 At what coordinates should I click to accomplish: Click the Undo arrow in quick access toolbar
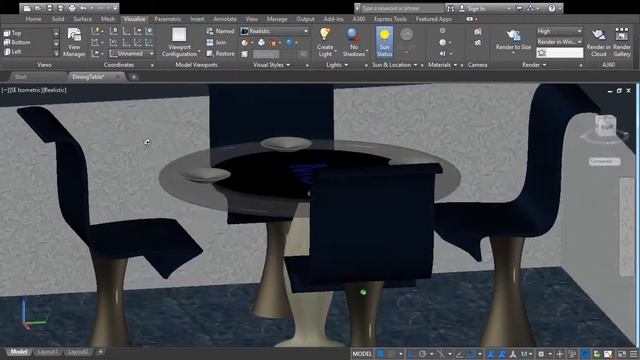point(83,8)
